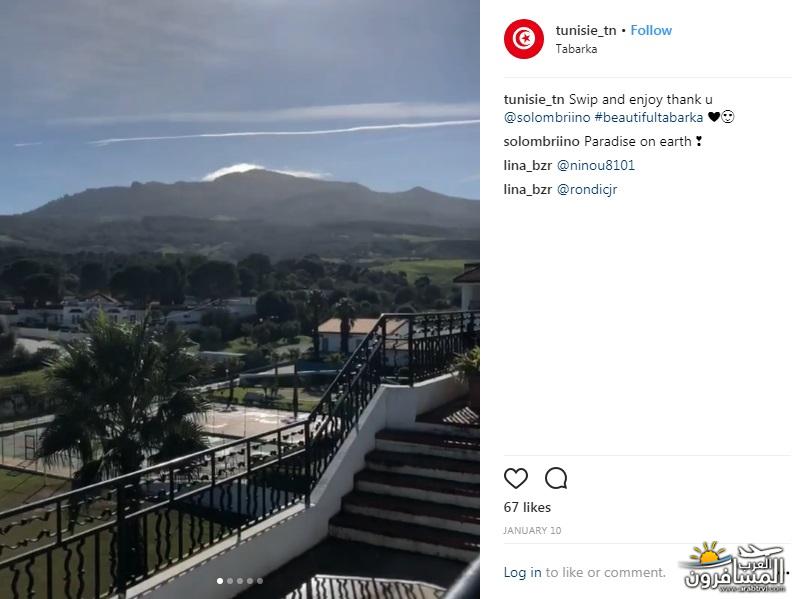The height and width of the screenshot is (599, 792).
Task: Open tunisie_tn username in header
Action: pos(586,30)
